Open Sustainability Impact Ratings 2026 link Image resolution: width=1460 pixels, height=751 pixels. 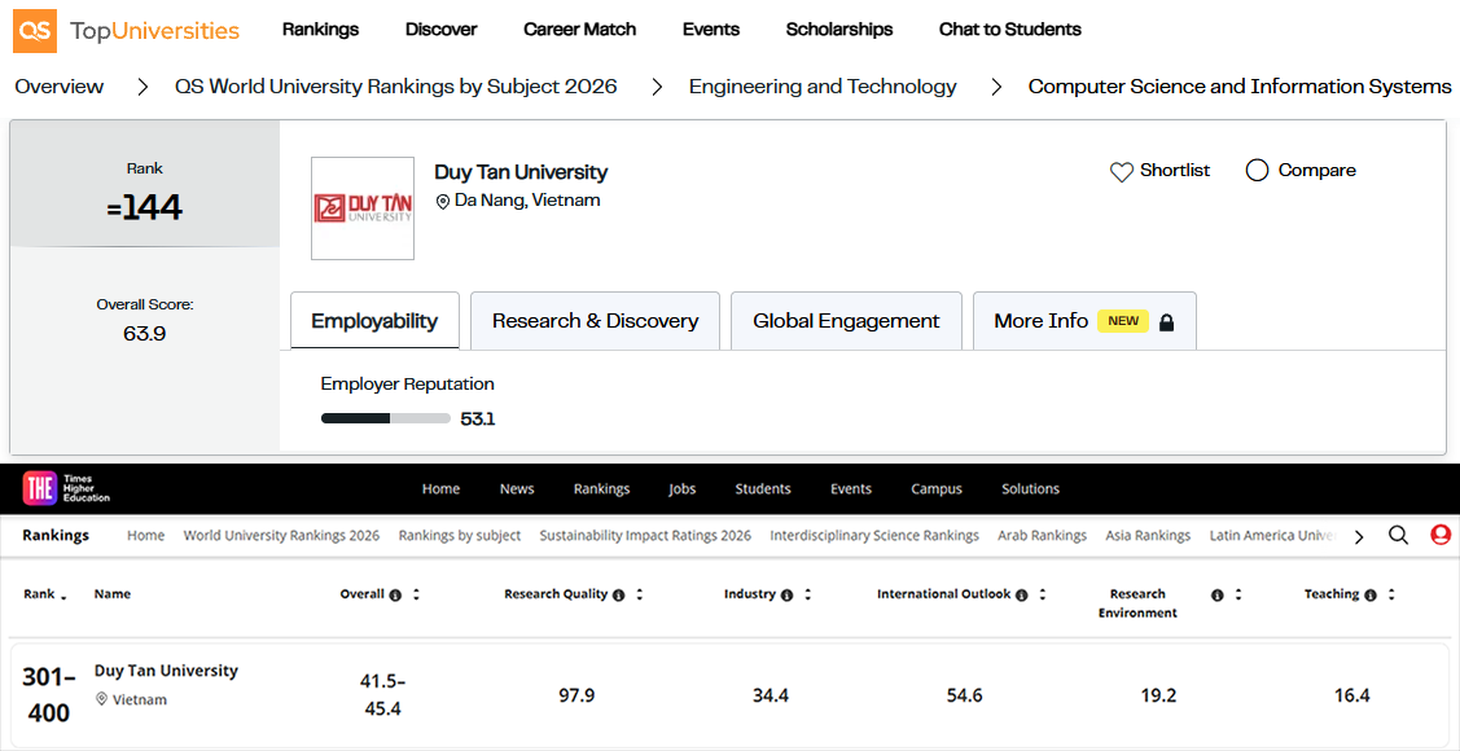coord(645,536)
